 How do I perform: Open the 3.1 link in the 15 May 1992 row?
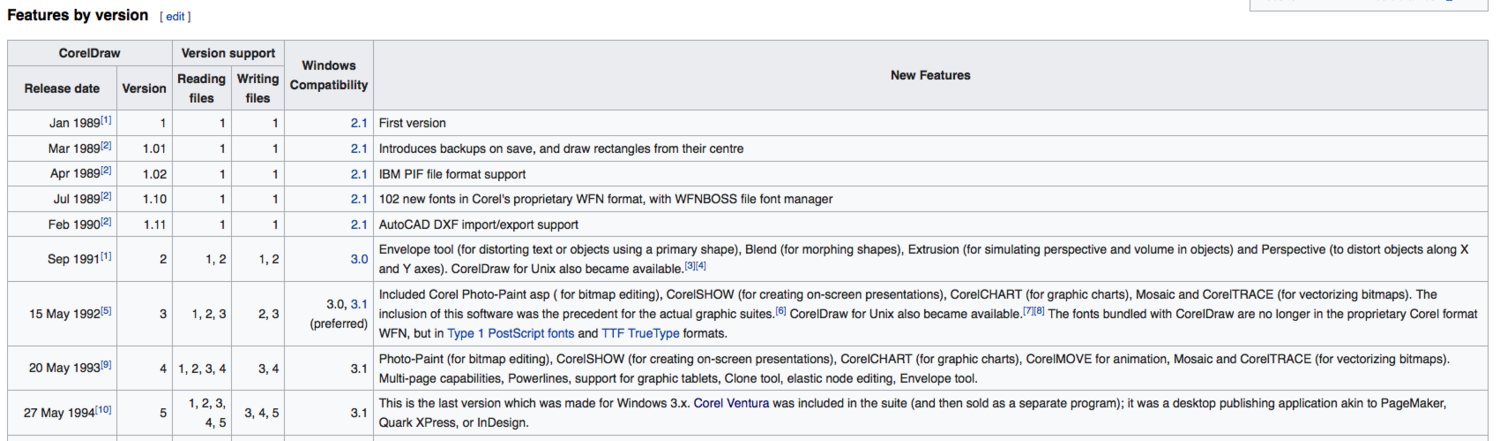click(x=359, y=303)
